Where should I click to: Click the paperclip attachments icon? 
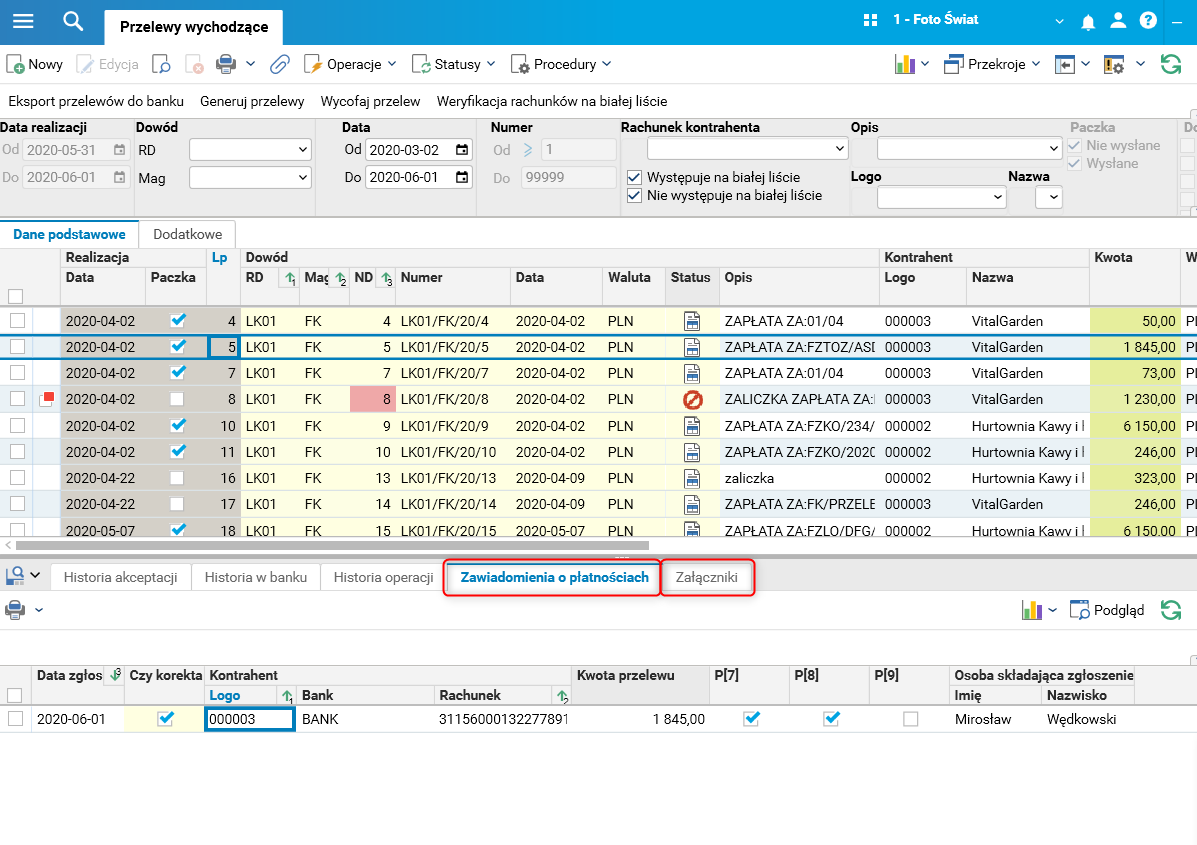(x=280, y=64)
